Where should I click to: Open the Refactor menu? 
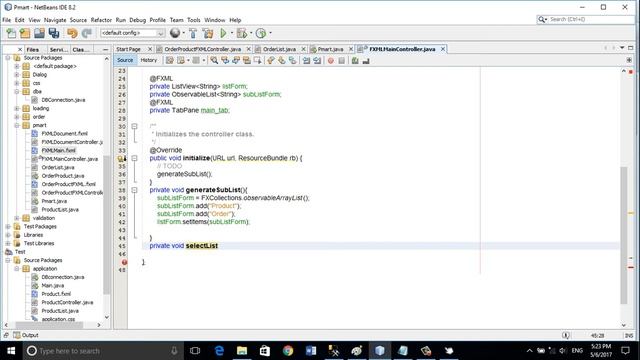(101, 20)
